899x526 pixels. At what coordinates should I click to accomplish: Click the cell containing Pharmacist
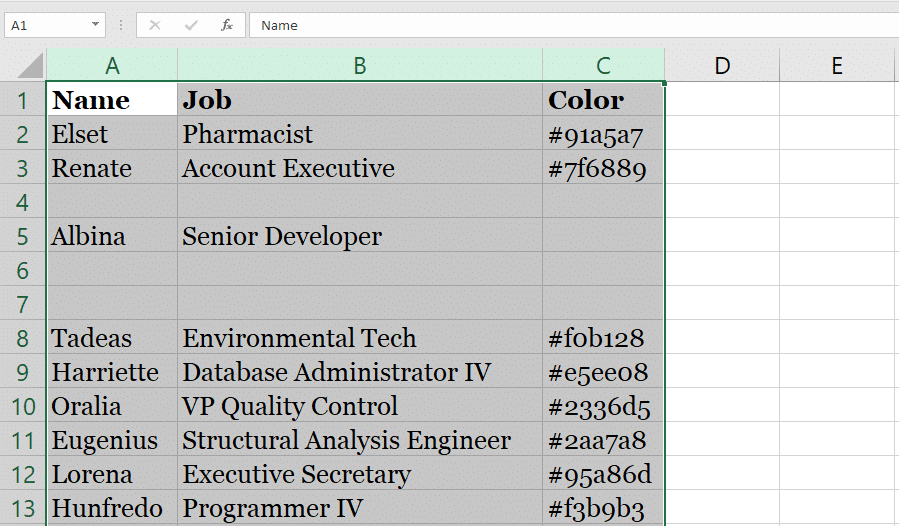[360, 134]
